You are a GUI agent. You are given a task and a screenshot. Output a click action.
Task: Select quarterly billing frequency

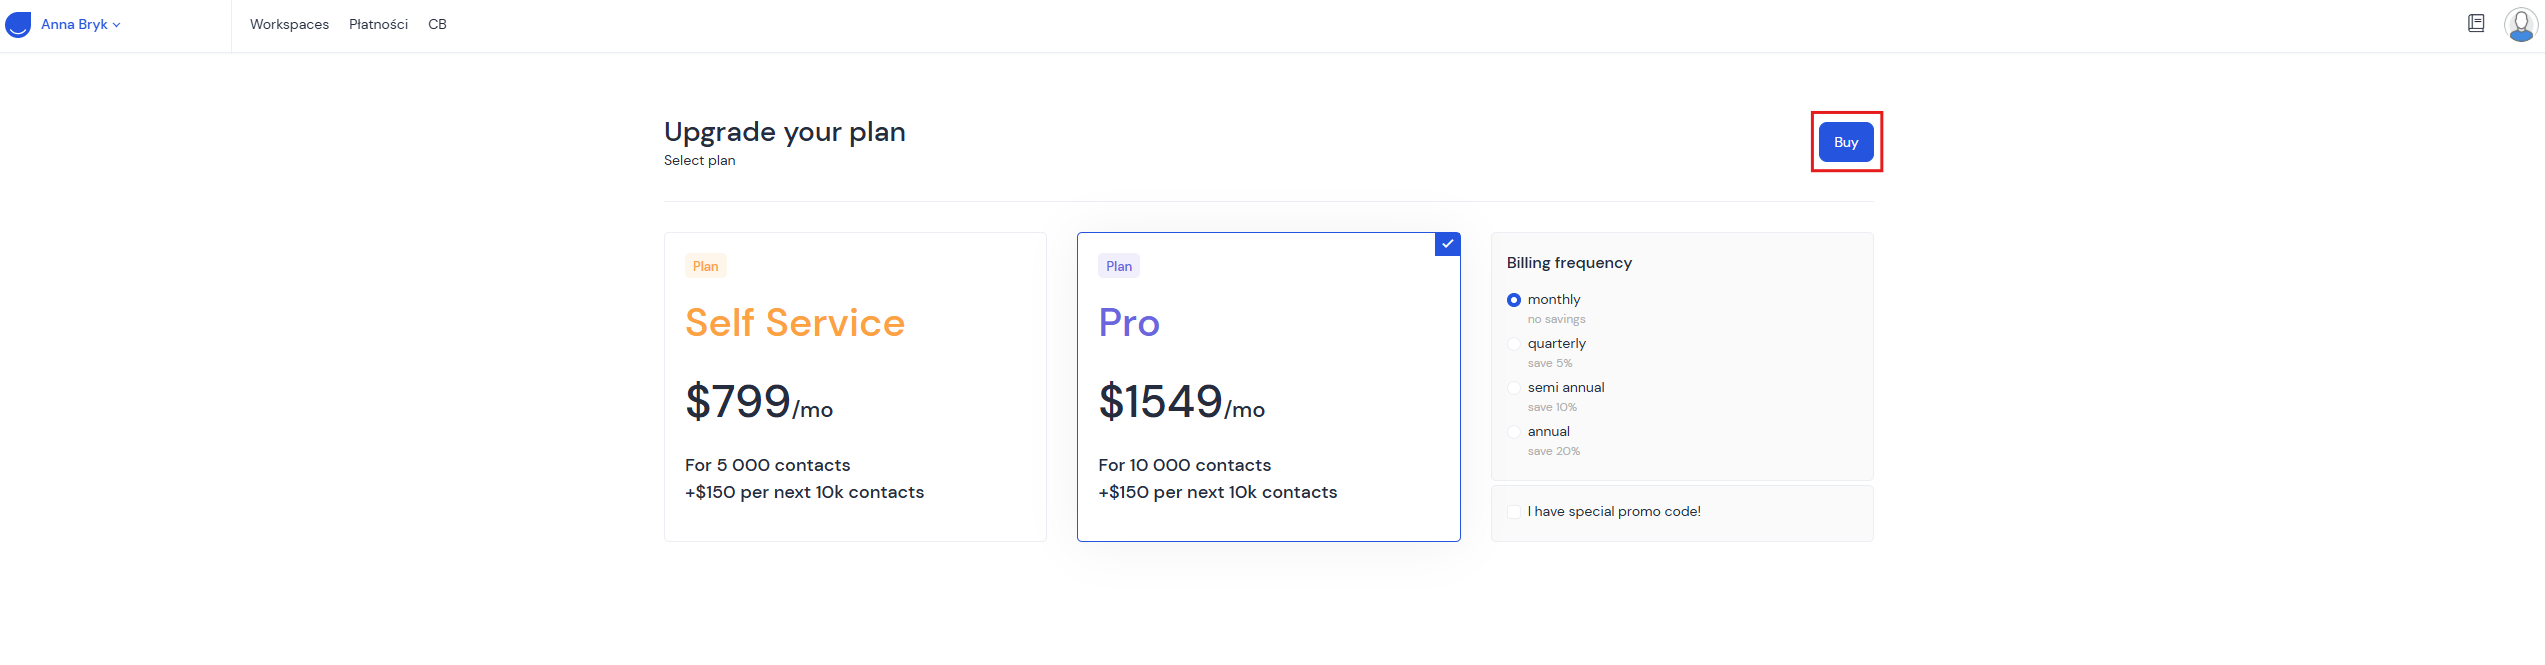(1514, 344)
